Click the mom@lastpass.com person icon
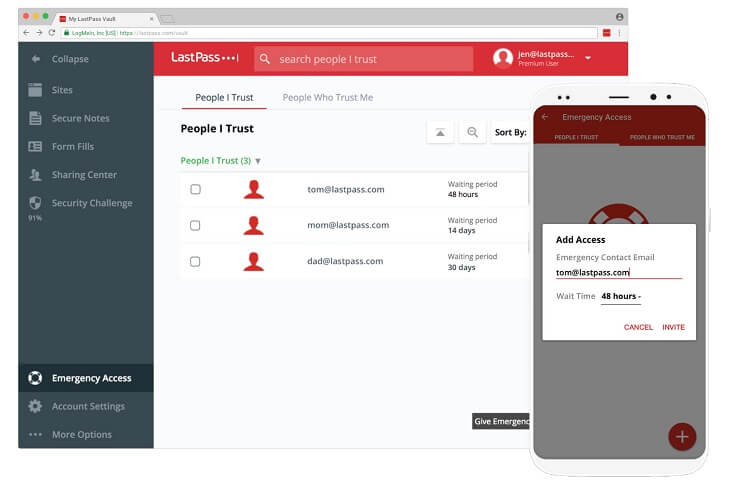This screenshot has height=500, width=729. pos(254,225)
